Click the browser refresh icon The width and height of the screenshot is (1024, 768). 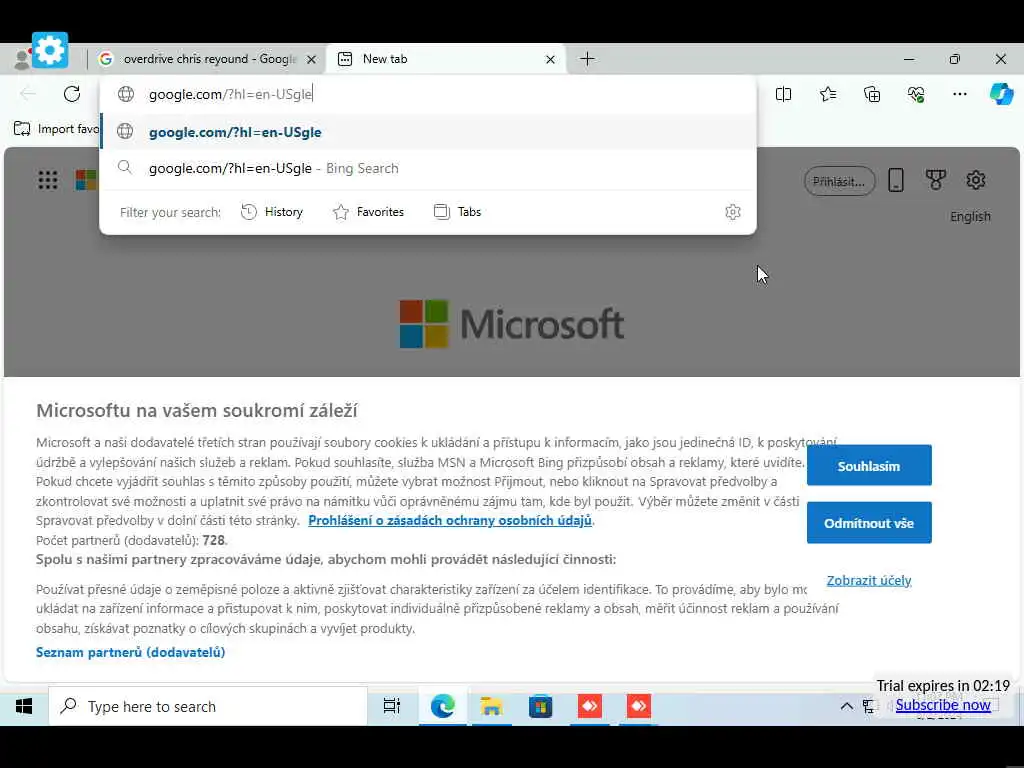coord(72,94)
